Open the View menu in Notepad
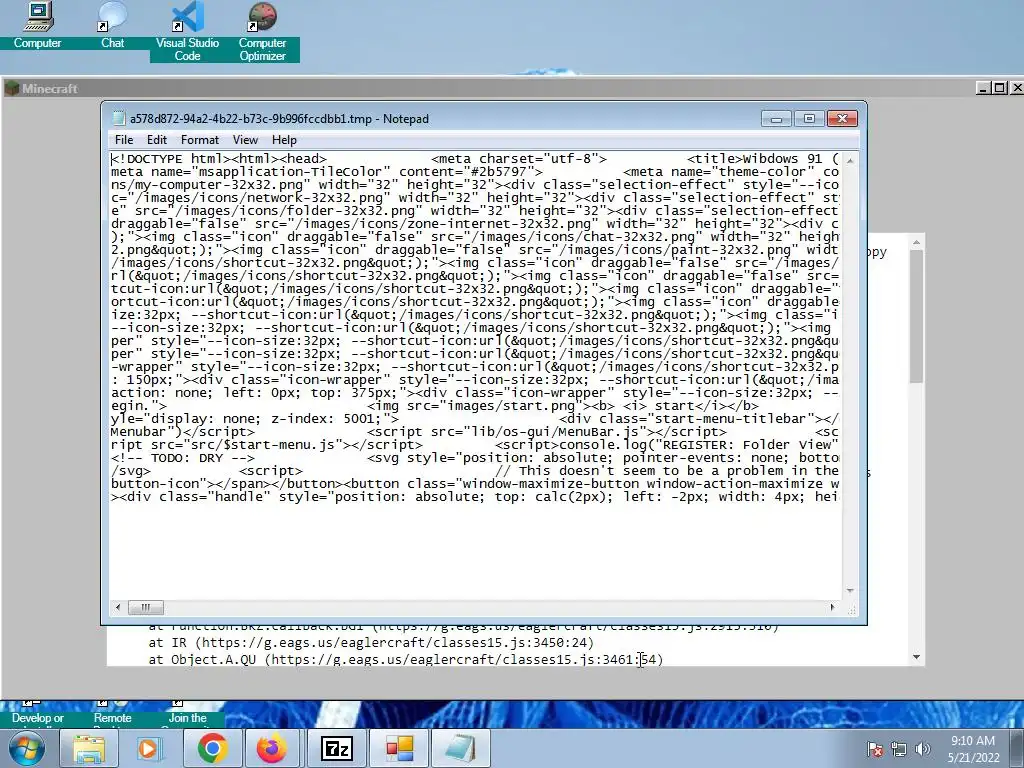 point(245,140)
